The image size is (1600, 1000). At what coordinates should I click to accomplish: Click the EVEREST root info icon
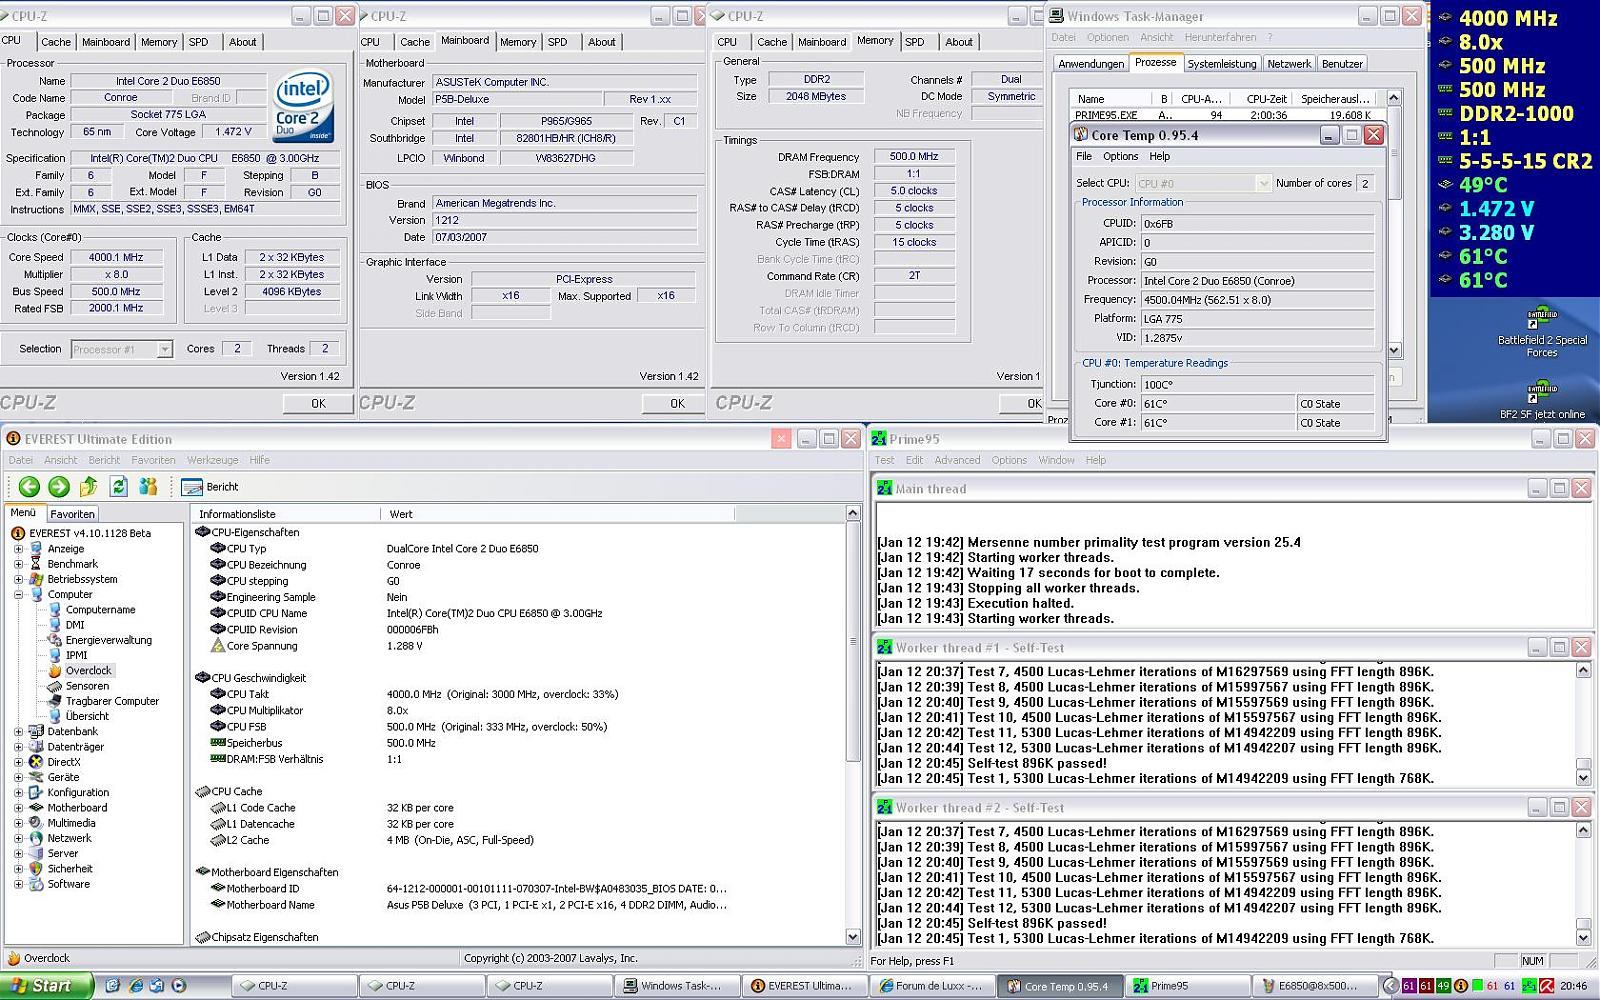coord(18,533)
